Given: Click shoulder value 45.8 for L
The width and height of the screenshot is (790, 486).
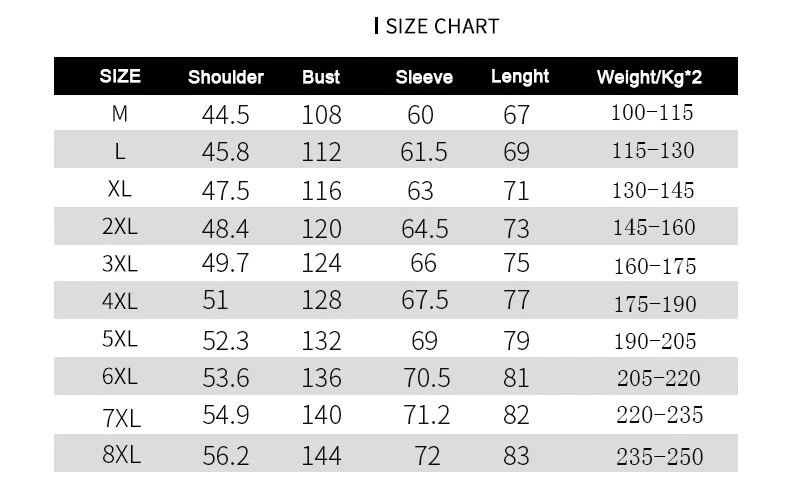Looking at the screenshot, I should [x=225, y=152].
